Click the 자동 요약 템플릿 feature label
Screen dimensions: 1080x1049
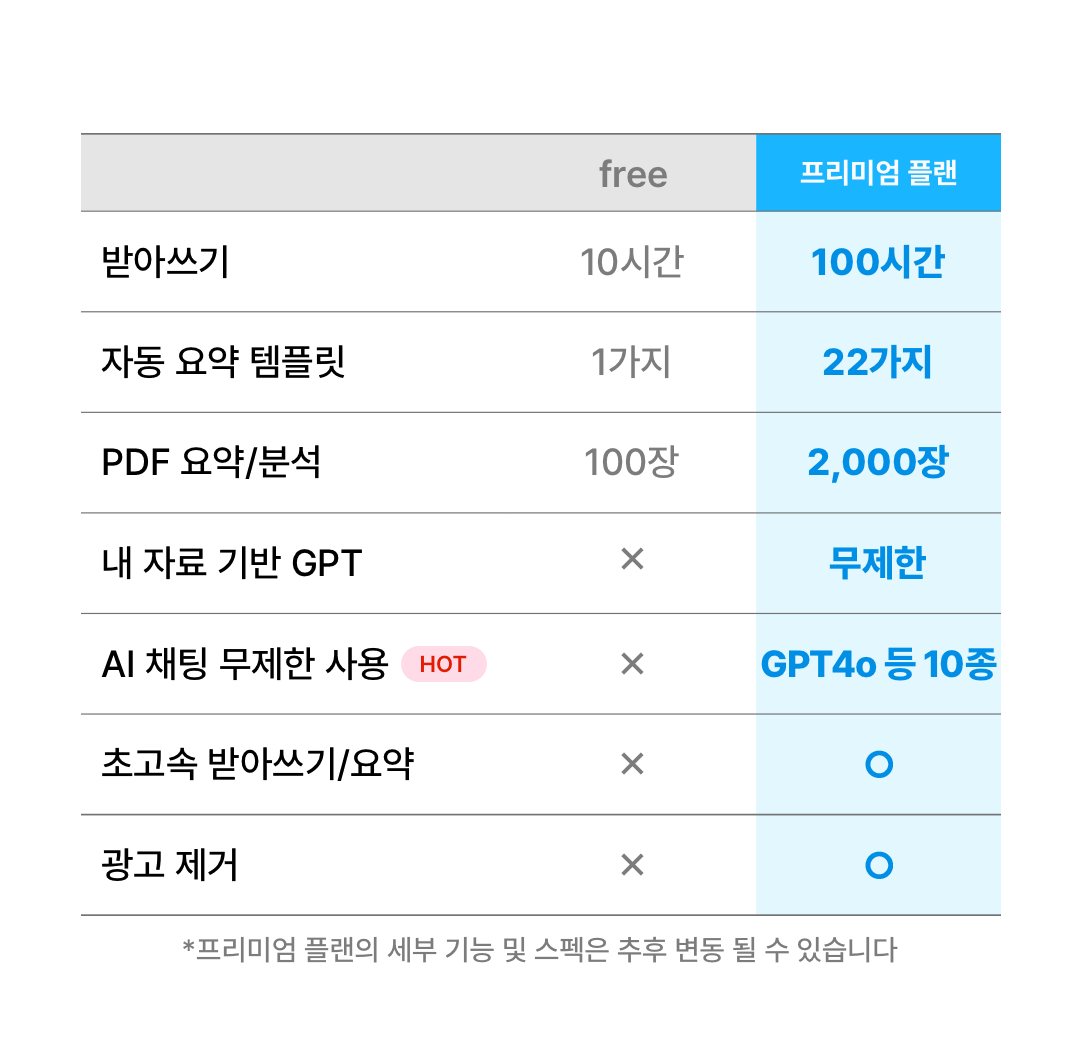pos(223,362)
